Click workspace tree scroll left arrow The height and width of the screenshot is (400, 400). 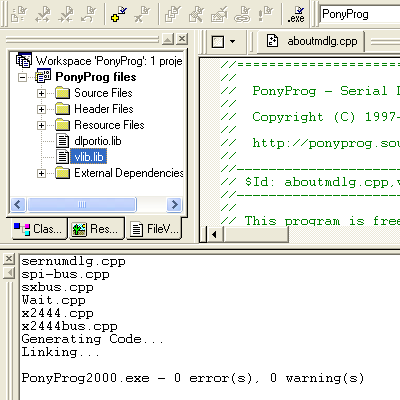(18, 204)
